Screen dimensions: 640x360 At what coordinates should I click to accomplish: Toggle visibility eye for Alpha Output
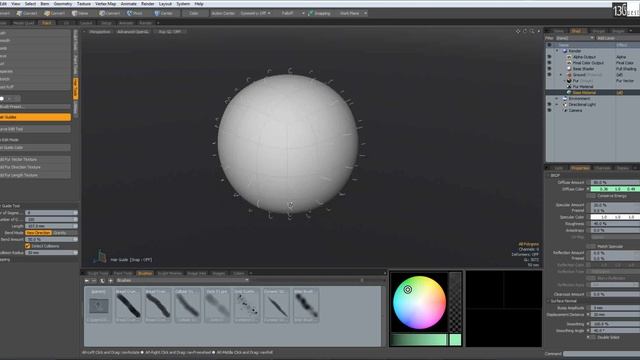pyautogui.click(x=549, y=57)
